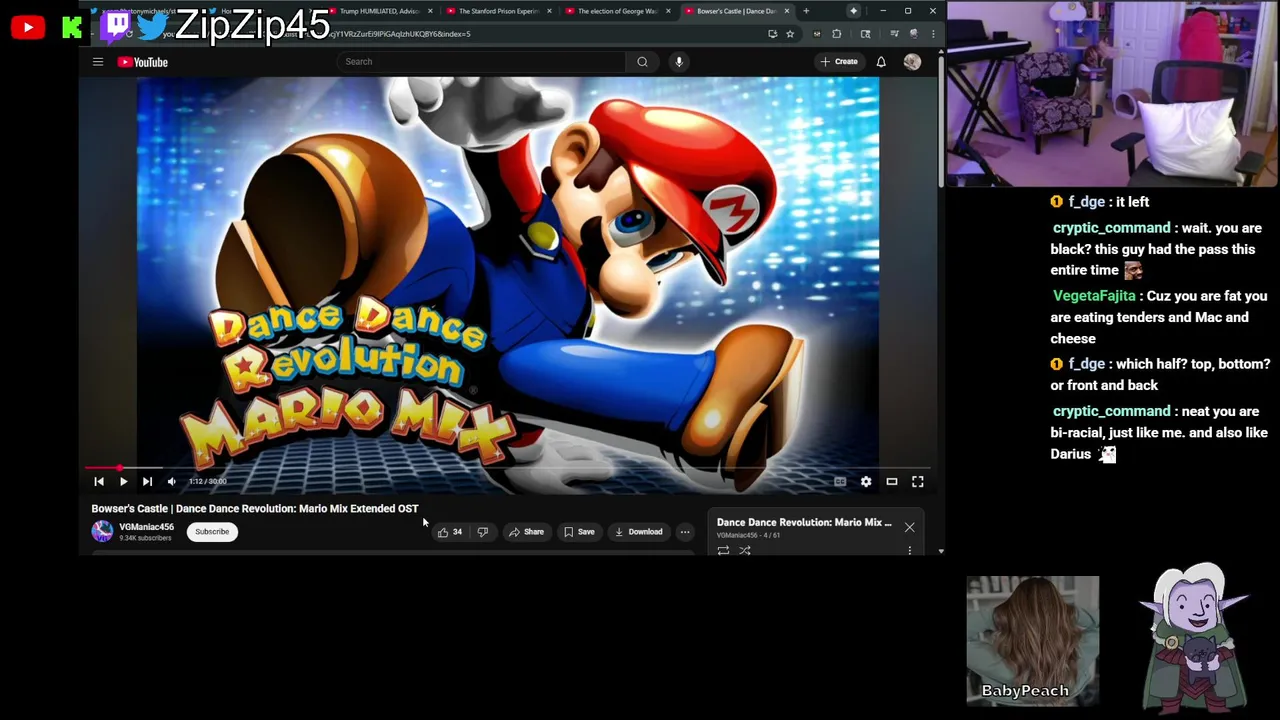Close the Mario Mix playlist panel
The image size is (1280, 720).
coord(910,527)
